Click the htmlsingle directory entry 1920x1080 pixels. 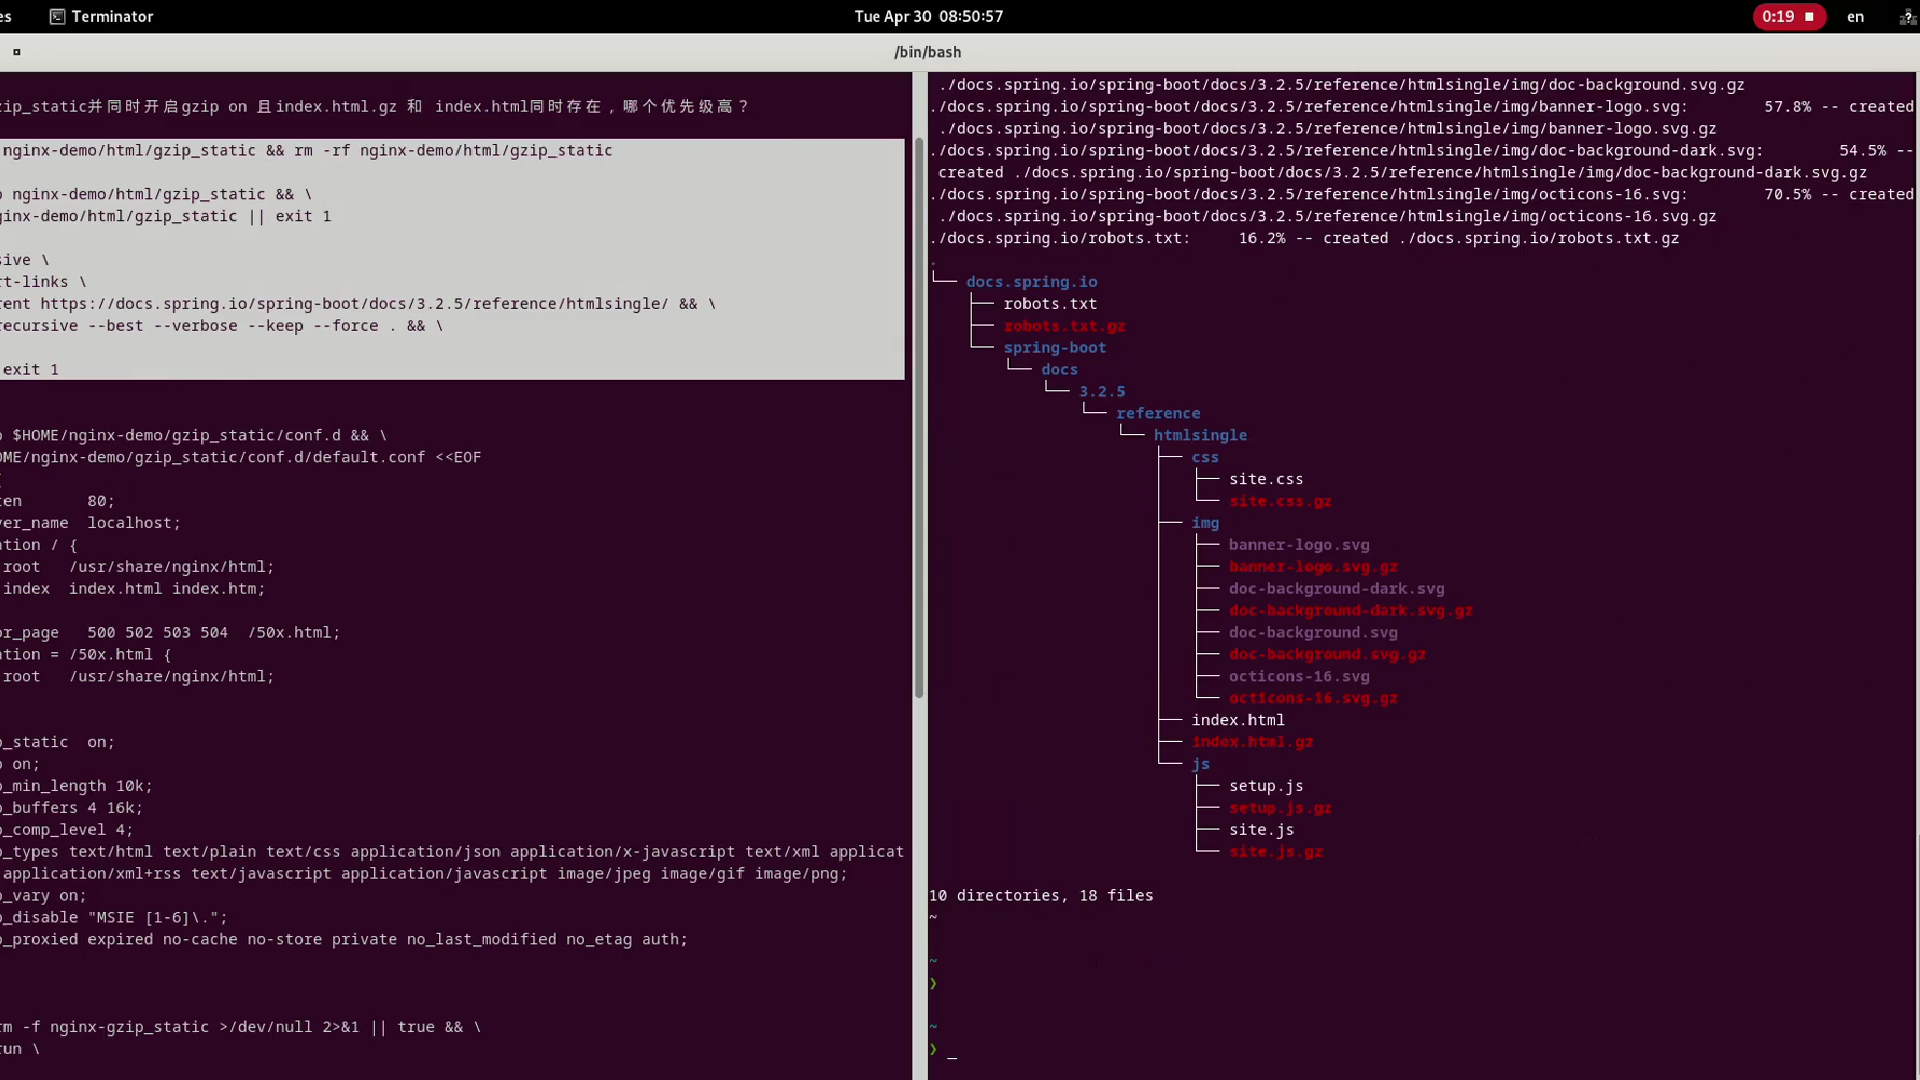pyautogui.click(x=1200, y=435)
